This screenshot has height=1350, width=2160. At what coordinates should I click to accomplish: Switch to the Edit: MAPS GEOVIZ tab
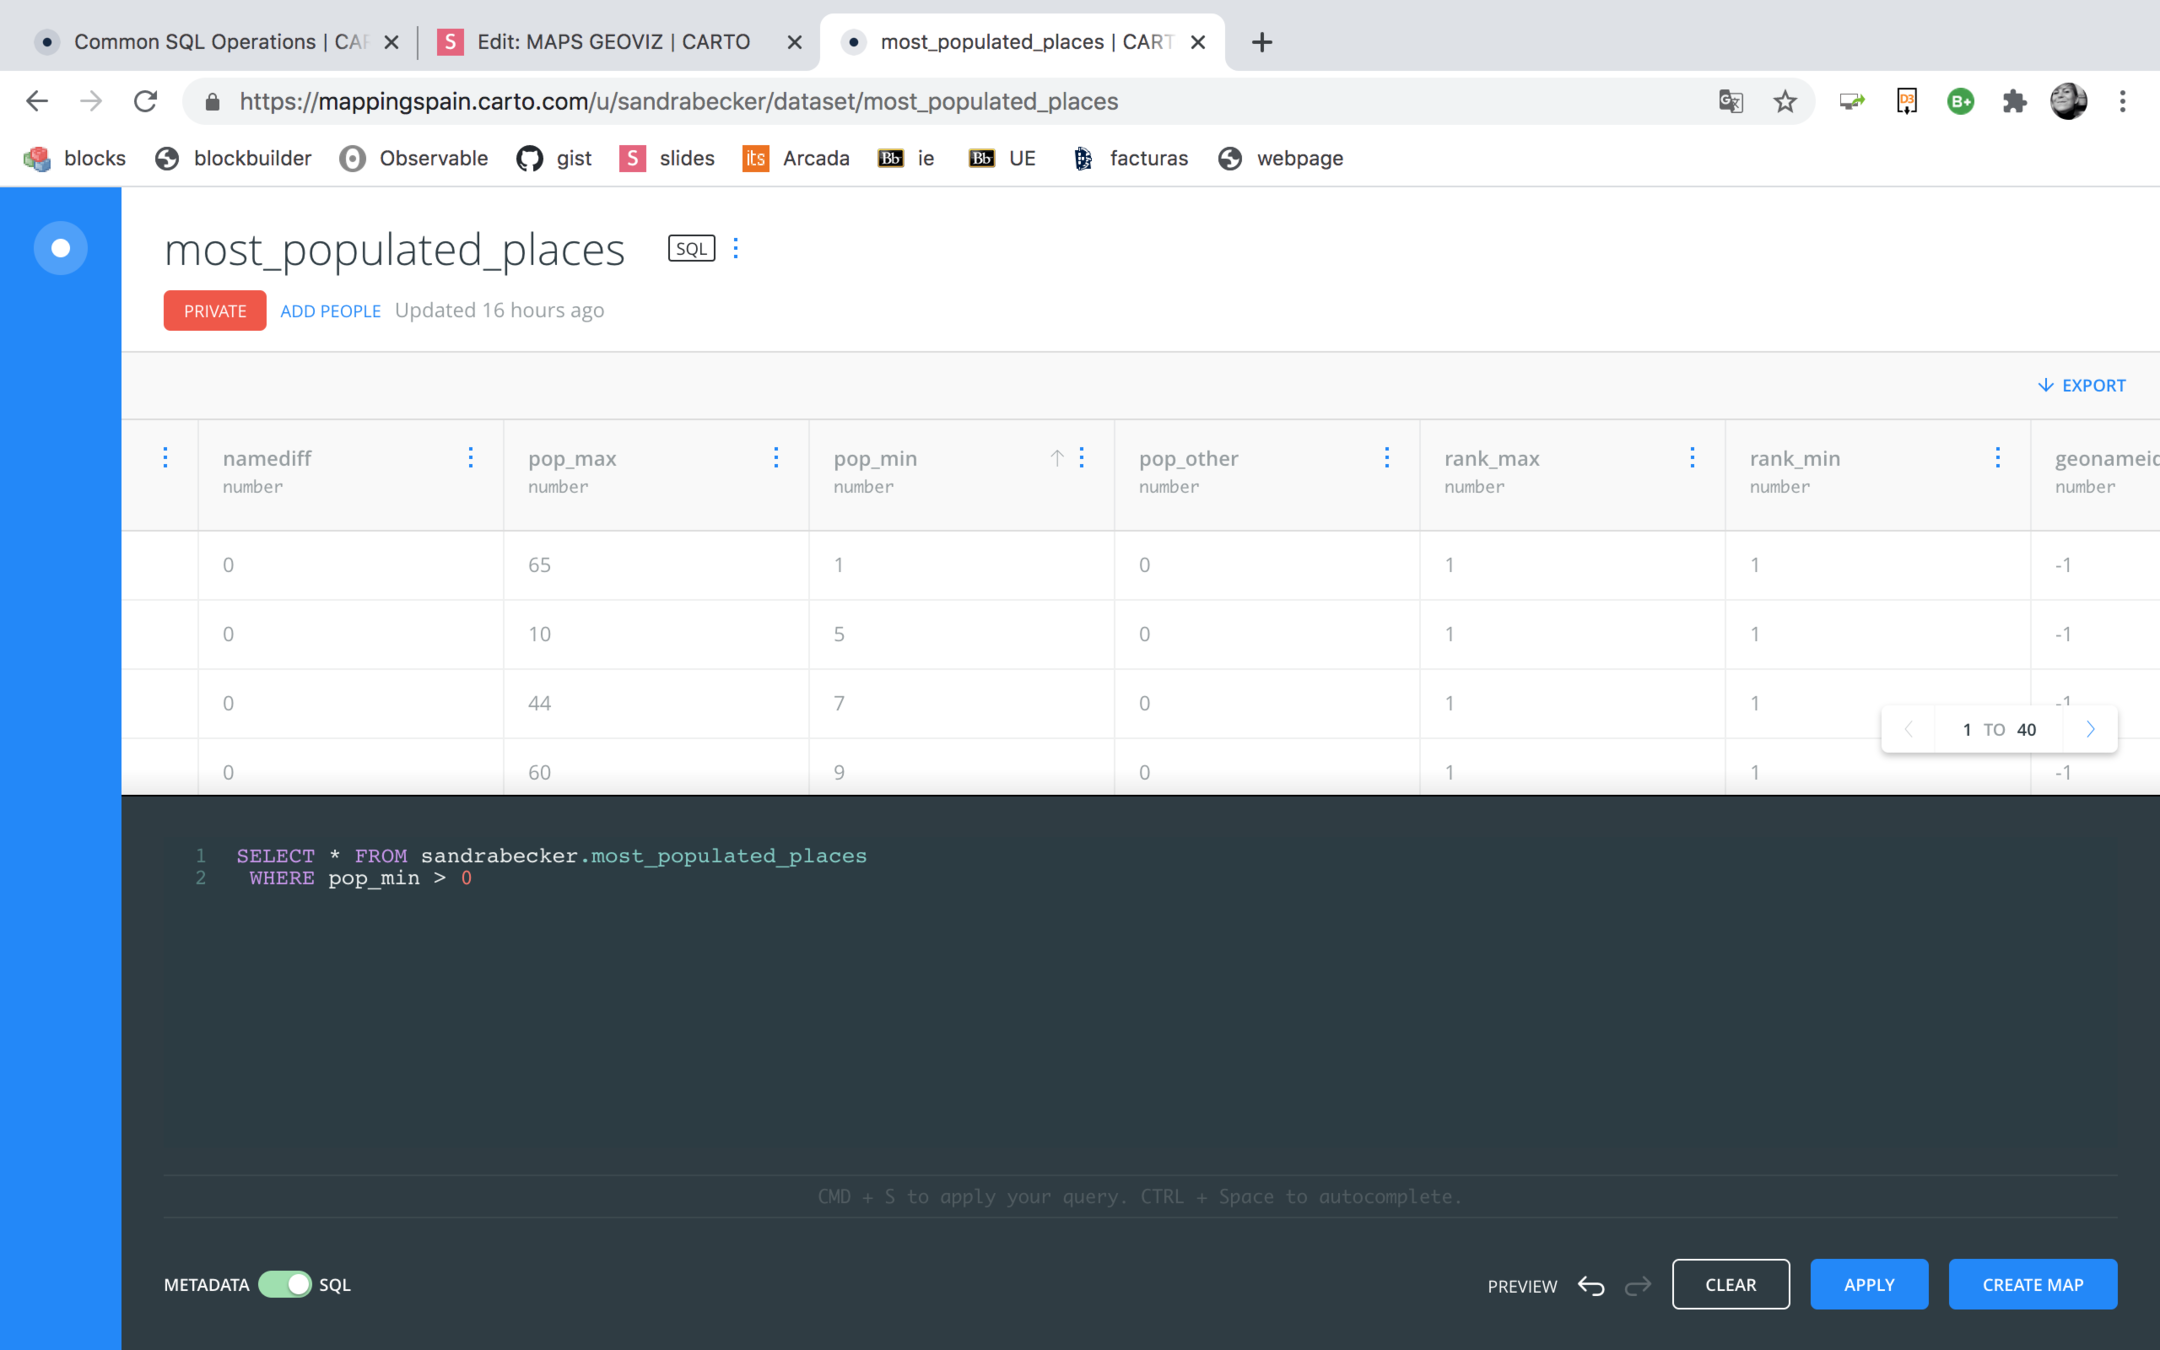point(612,42)
